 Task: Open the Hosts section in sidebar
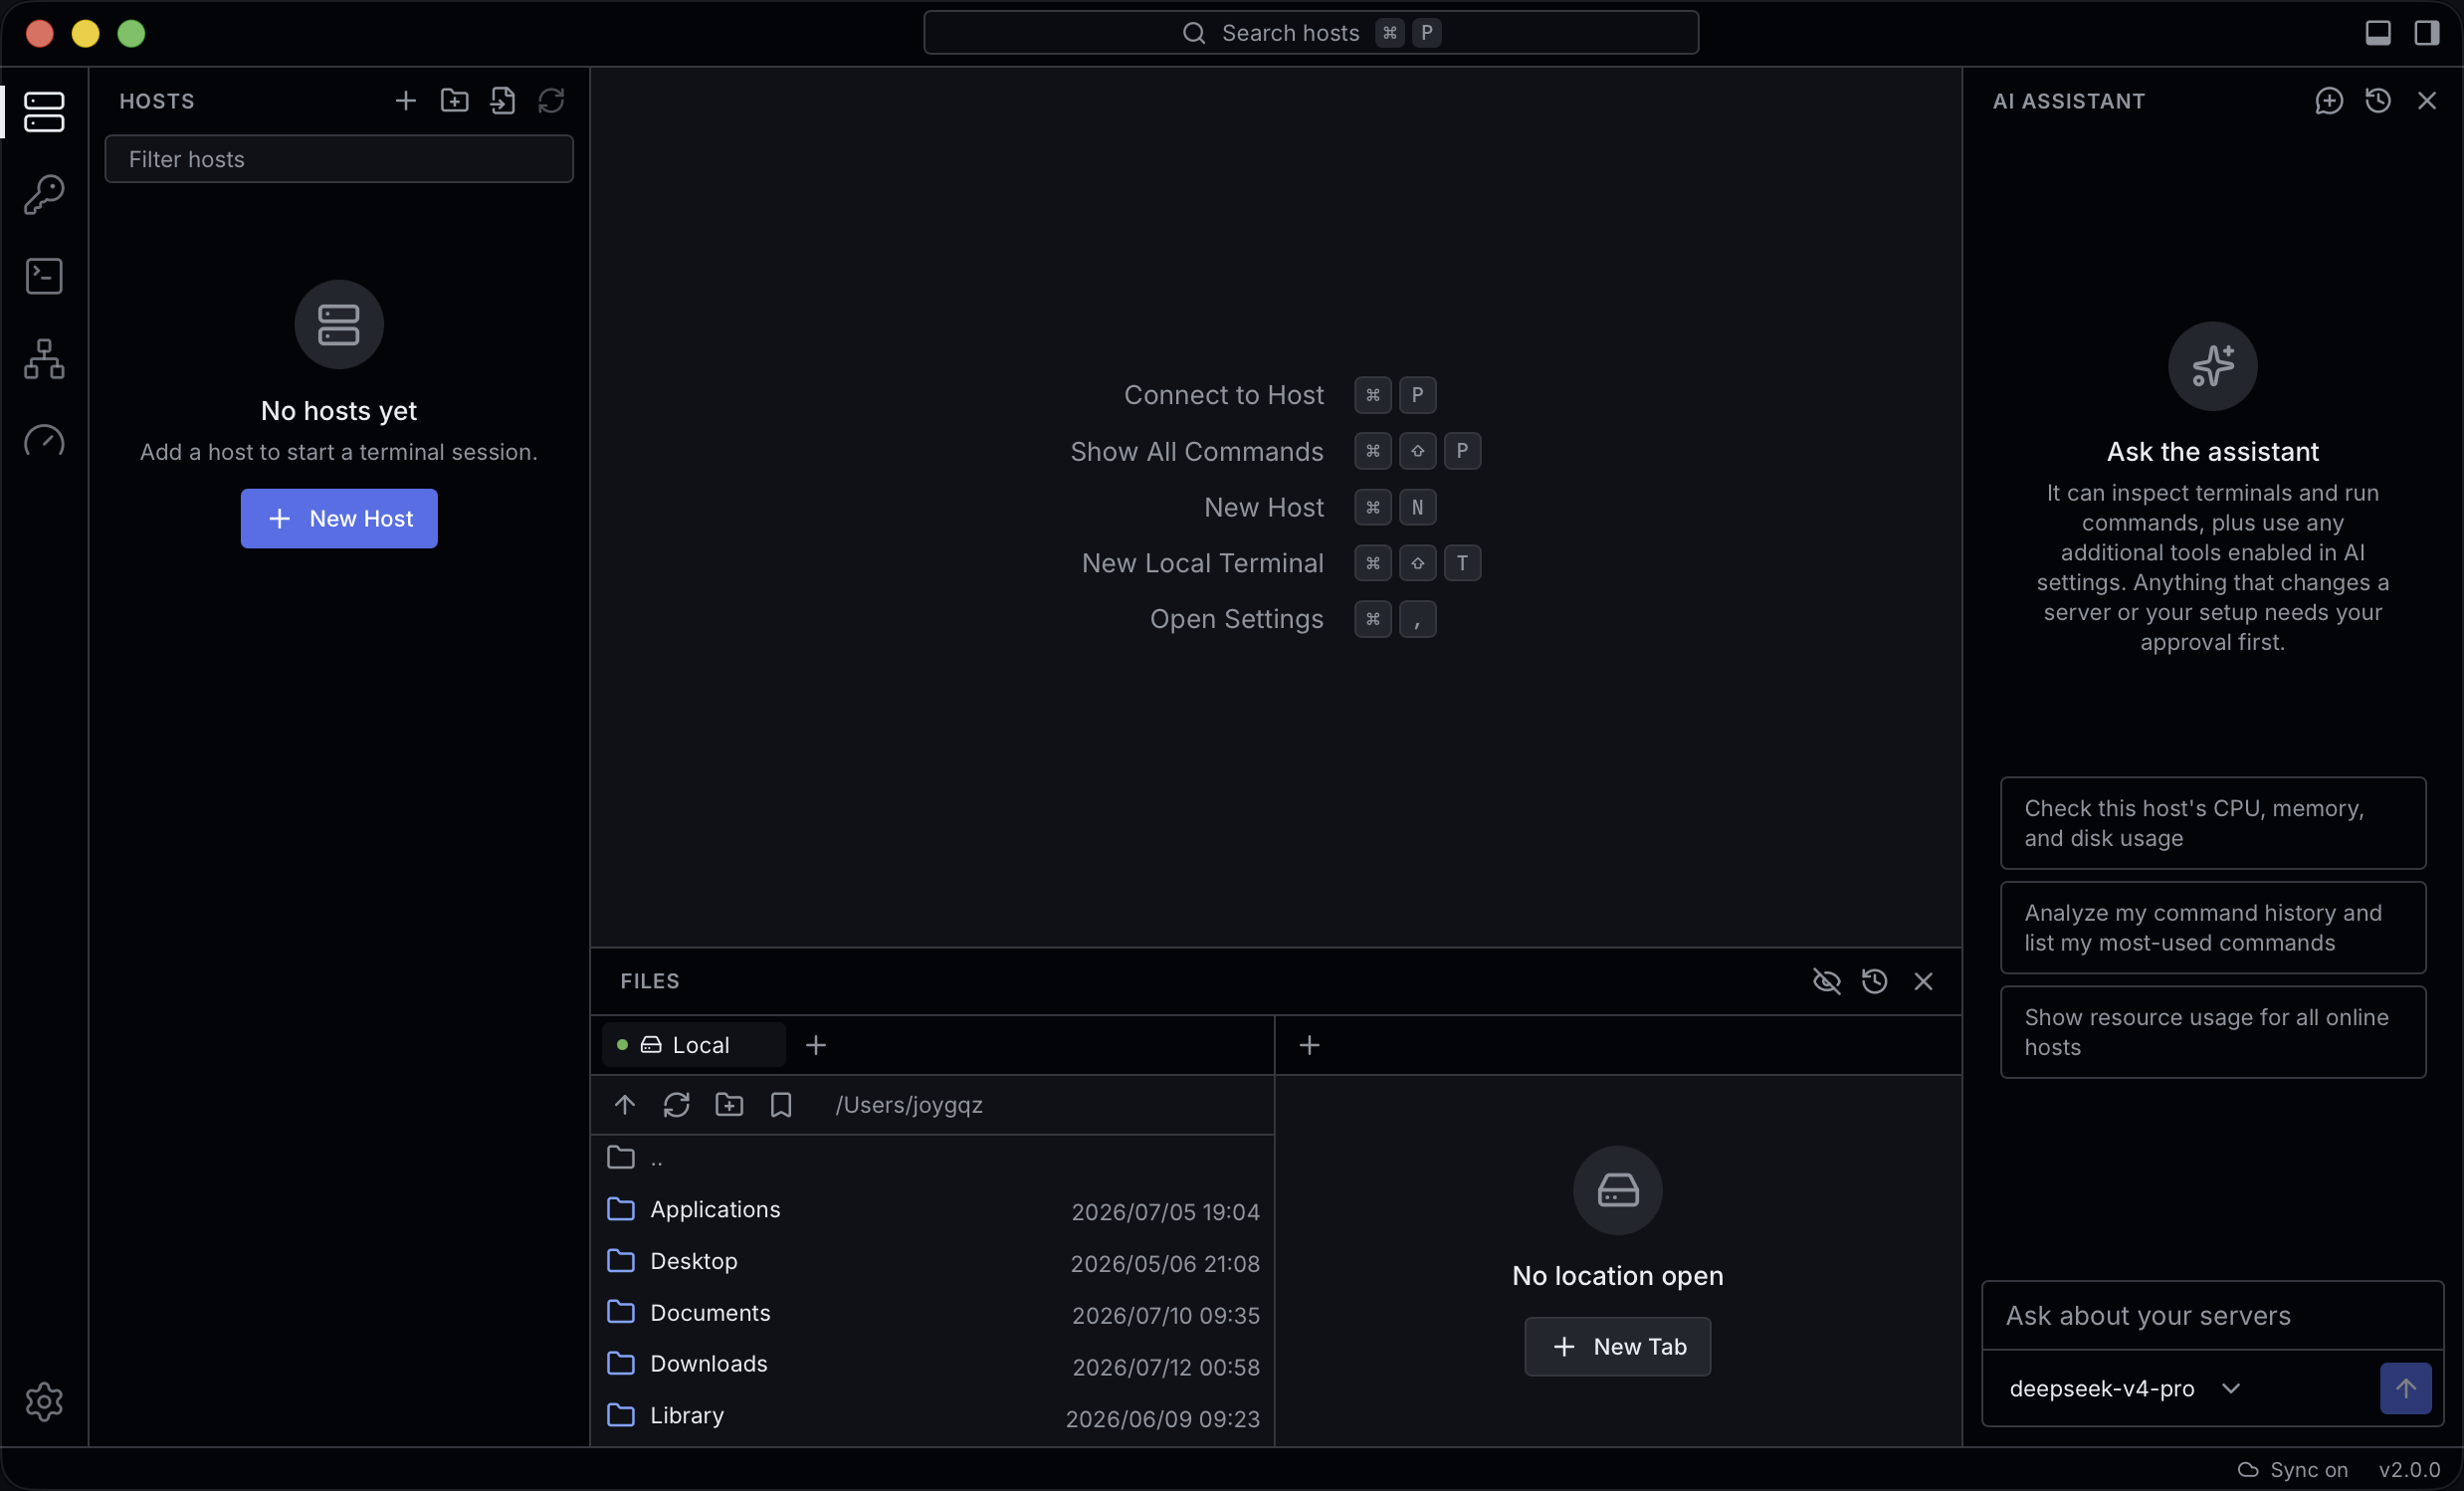click(x=44, y=111)
